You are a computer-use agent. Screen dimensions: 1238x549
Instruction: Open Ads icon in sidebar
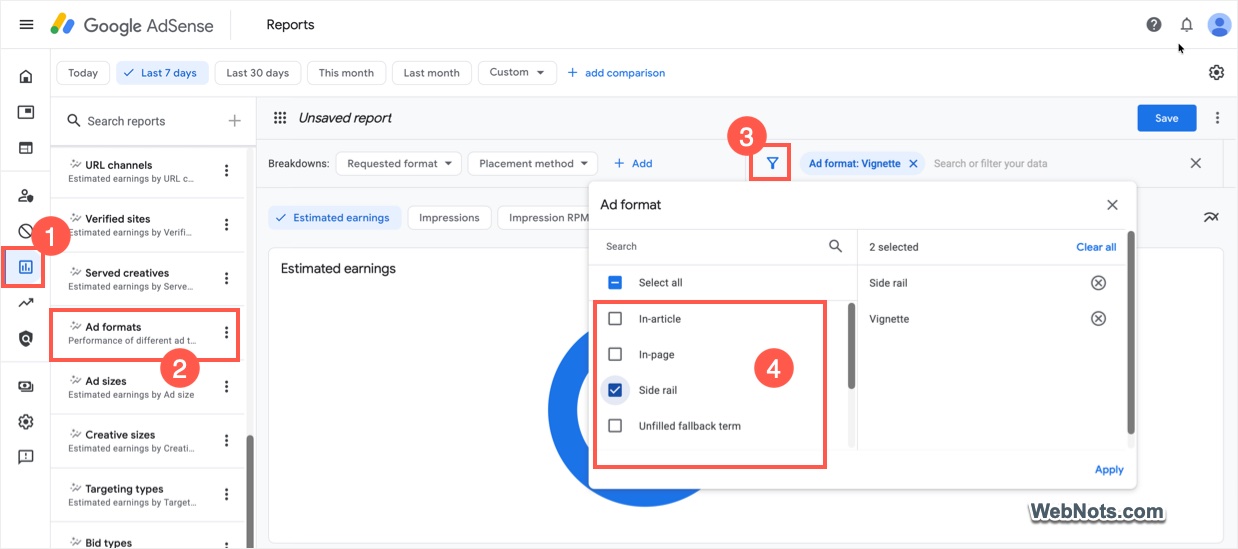pyautogui.click(x=26, y=112)
